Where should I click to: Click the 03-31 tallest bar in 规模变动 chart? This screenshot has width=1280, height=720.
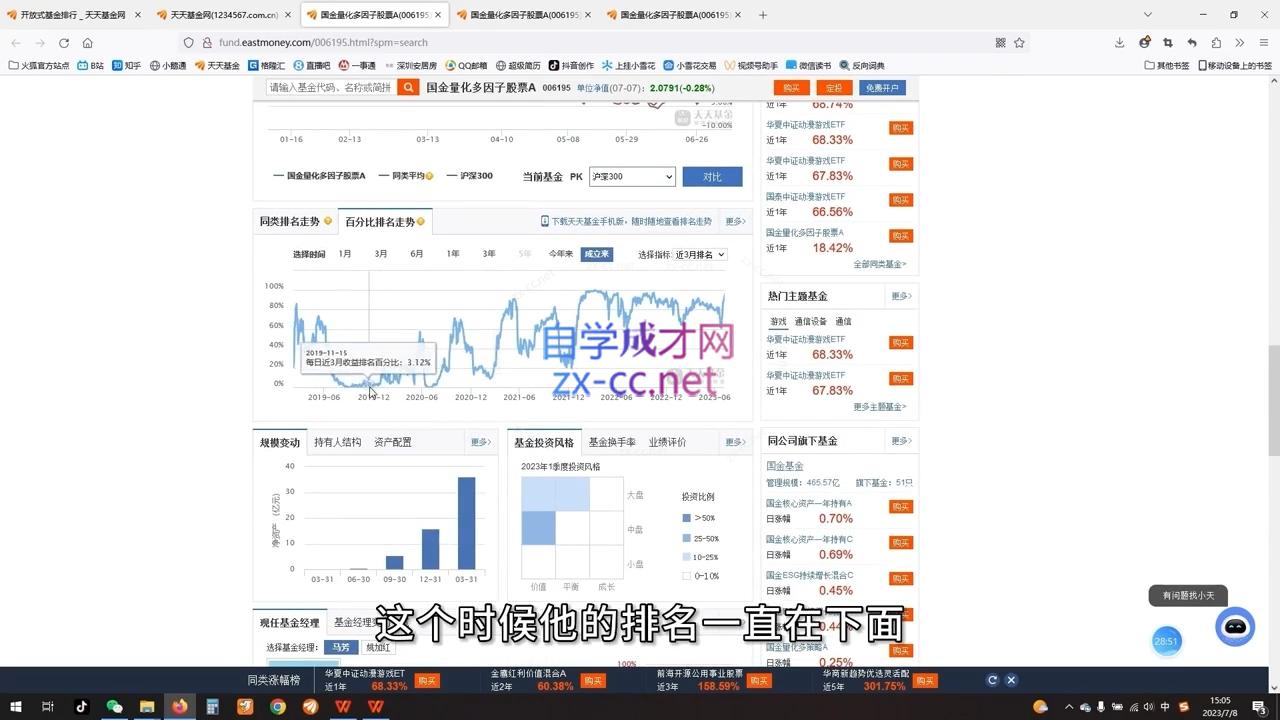[466, 523]
